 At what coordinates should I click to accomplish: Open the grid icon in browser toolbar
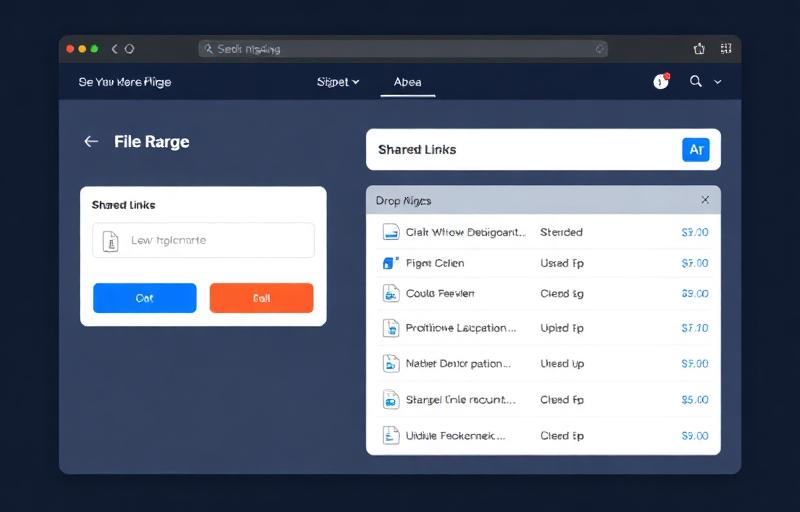point(726,48)
